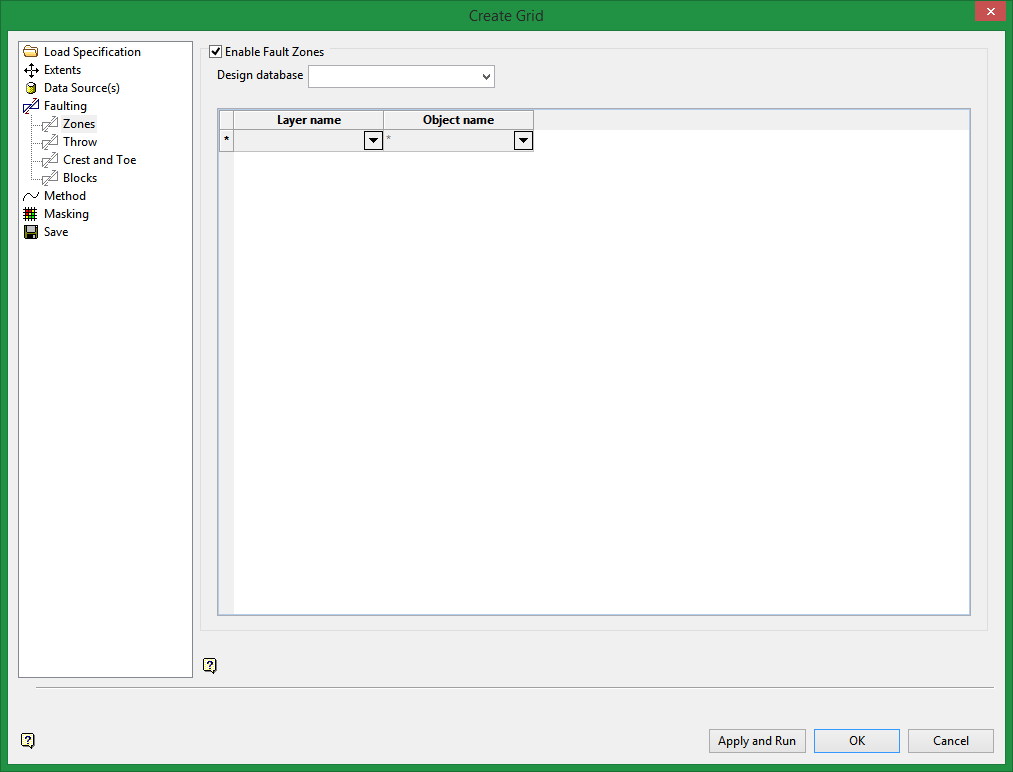Click the Object name column header
Image resolution: width=1013 pixels, height=772 pixels.
point(459,120)
